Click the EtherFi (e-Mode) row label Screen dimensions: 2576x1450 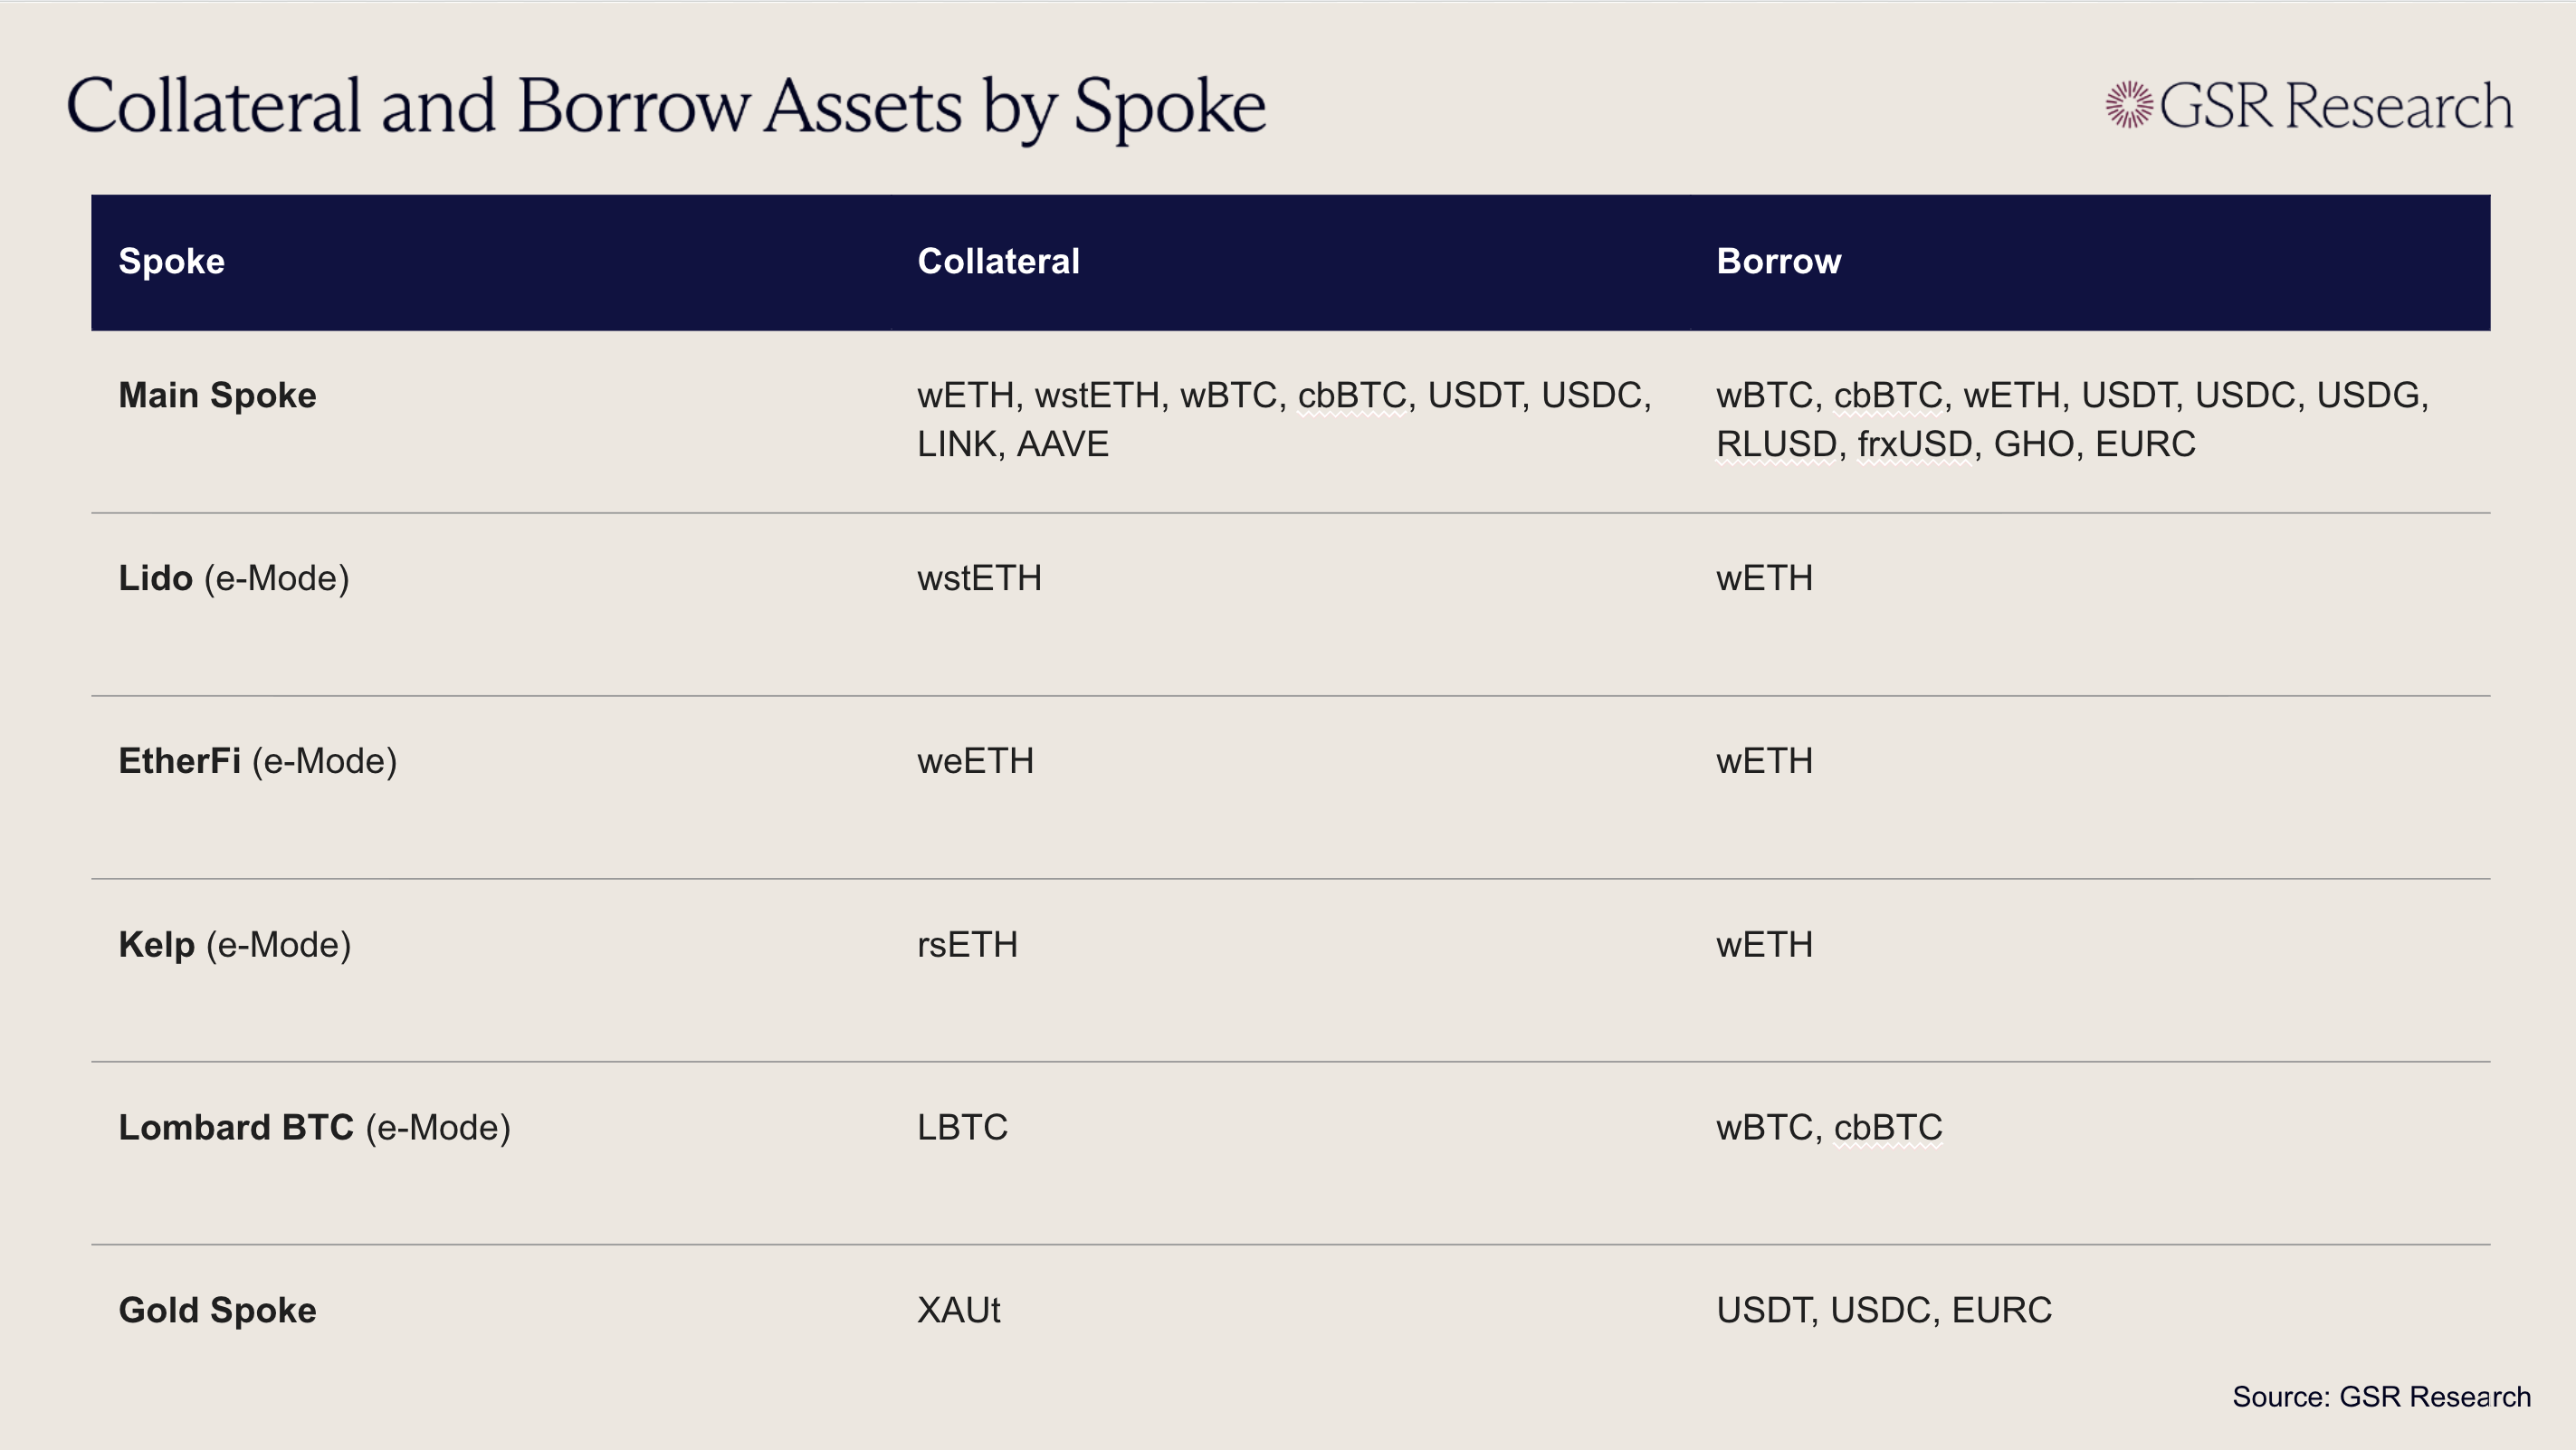258,761
